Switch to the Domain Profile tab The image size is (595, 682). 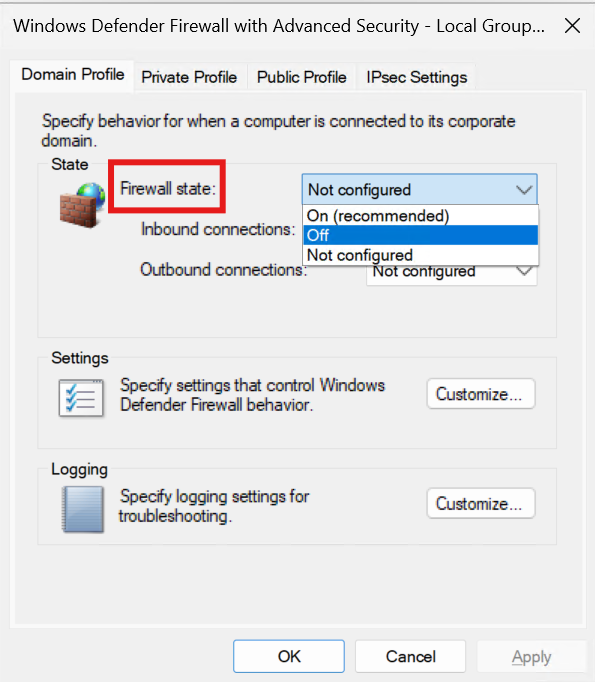73,75
